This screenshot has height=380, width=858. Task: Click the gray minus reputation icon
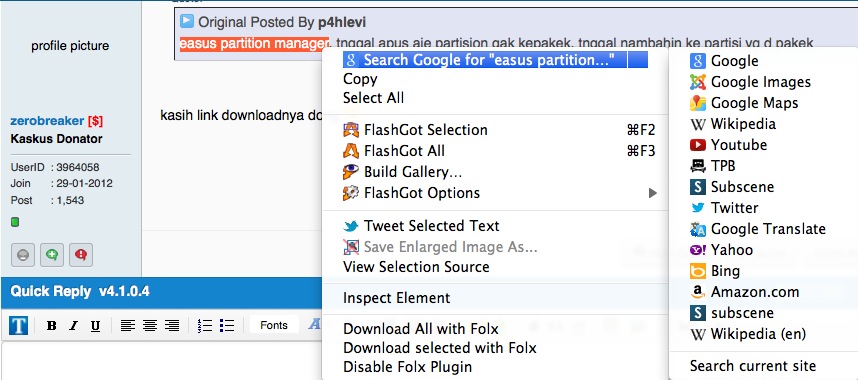click(23, 255)
